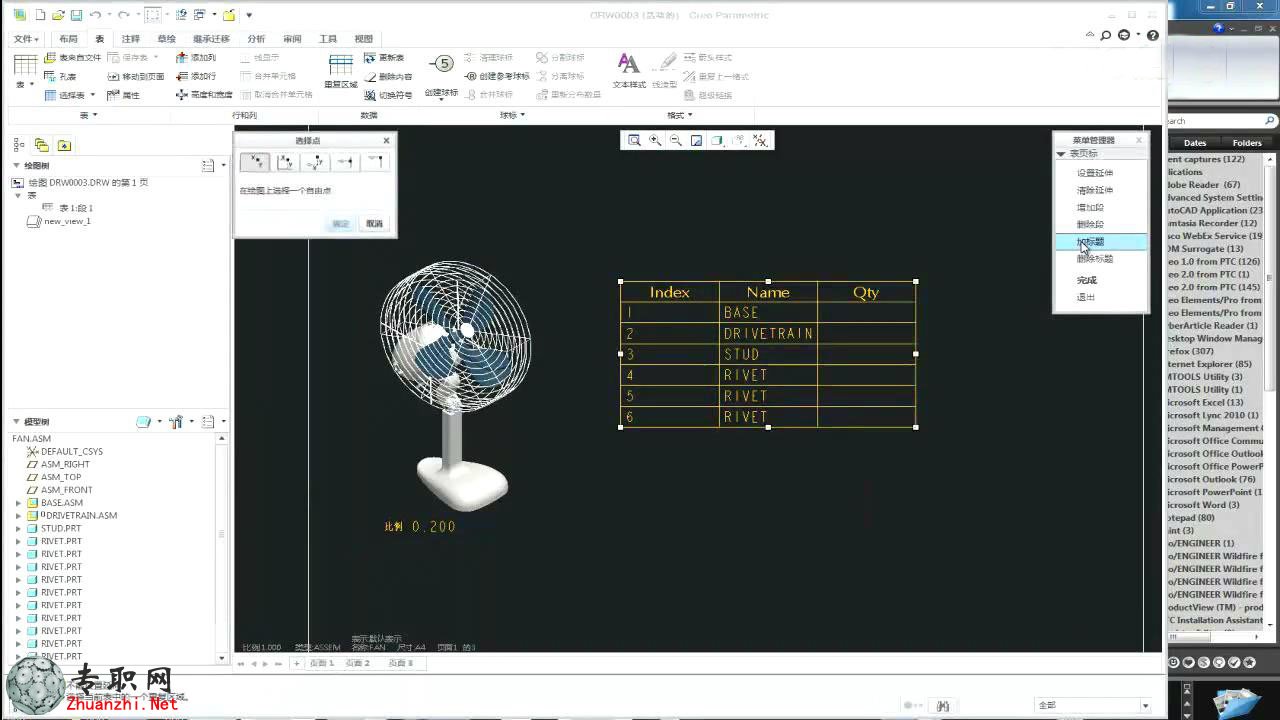Click 更新表 (Update tables) tool
The width and height of the screenshot is (1280, 720).
tap(384, 58)
